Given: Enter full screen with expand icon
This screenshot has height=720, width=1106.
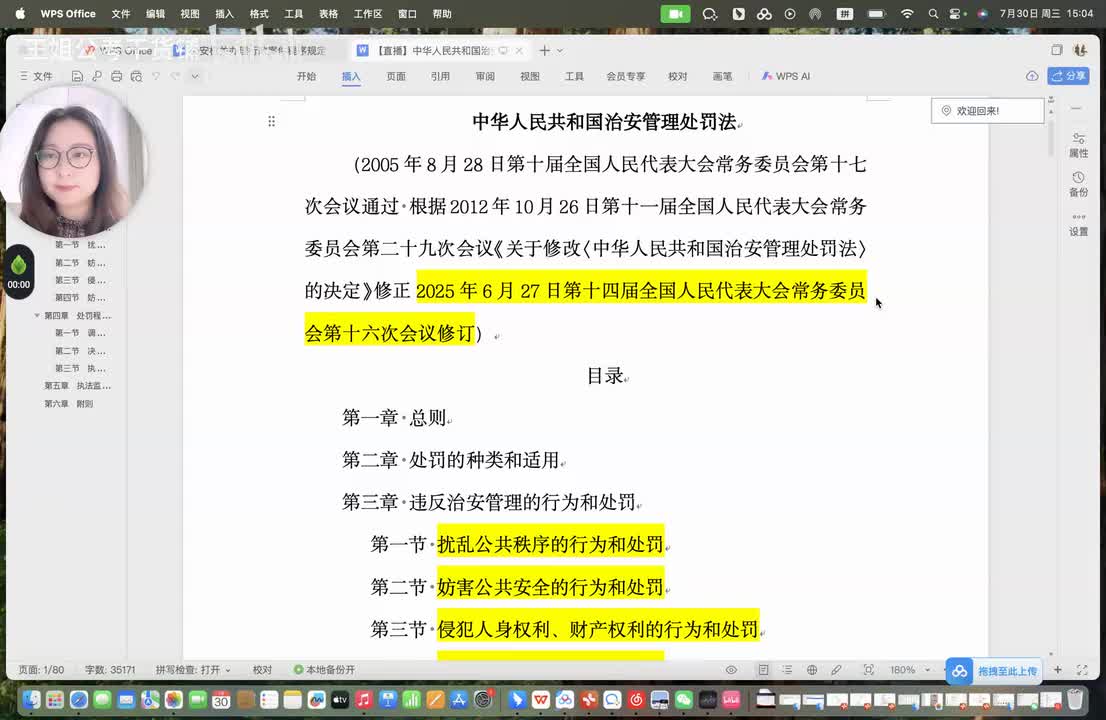Looking at the screenshot, I should [x=1082, y=670].
